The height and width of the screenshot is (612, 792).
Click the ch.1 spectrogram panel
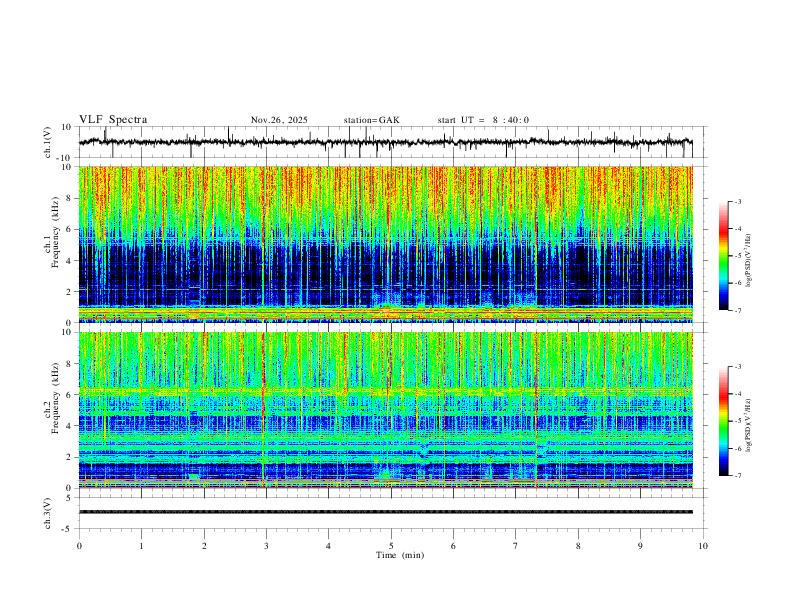[385, 244]
